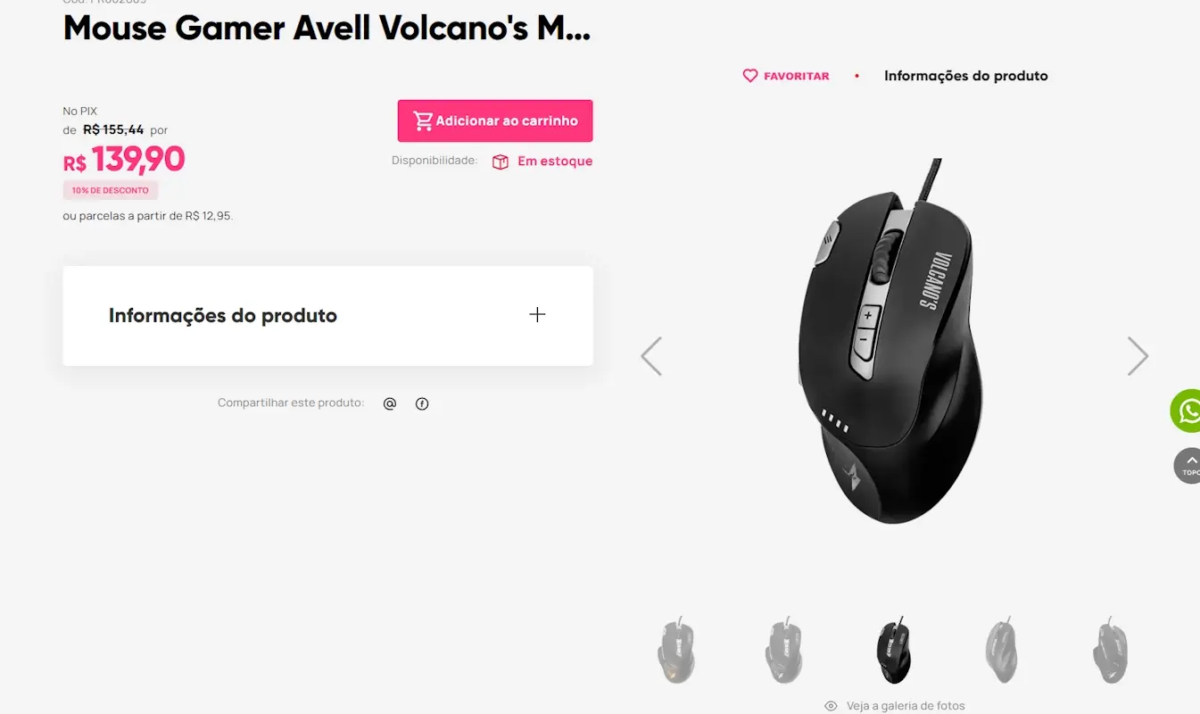Select fourth gray mouse thumbnail

pos(1001,650)
